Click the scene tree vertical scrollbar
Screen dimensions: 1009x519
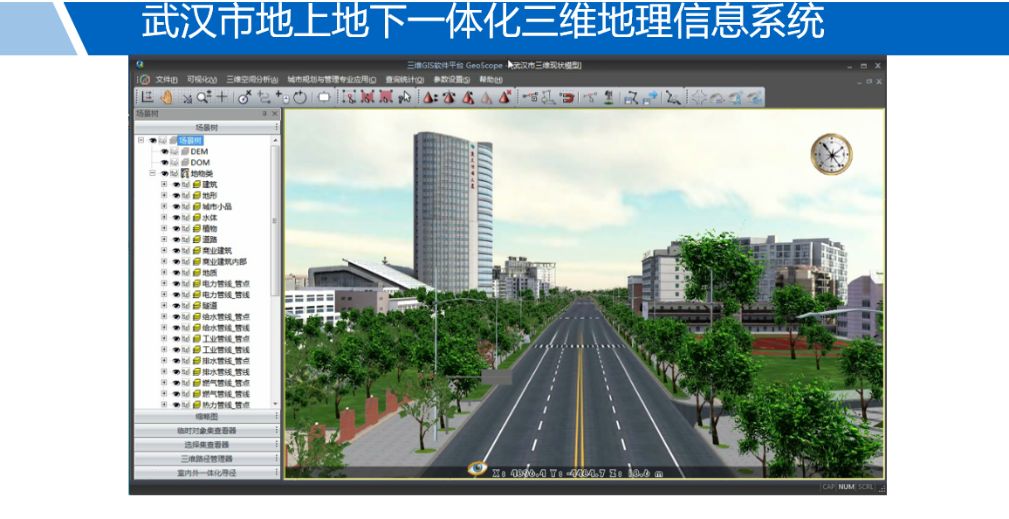coord(275,250)
